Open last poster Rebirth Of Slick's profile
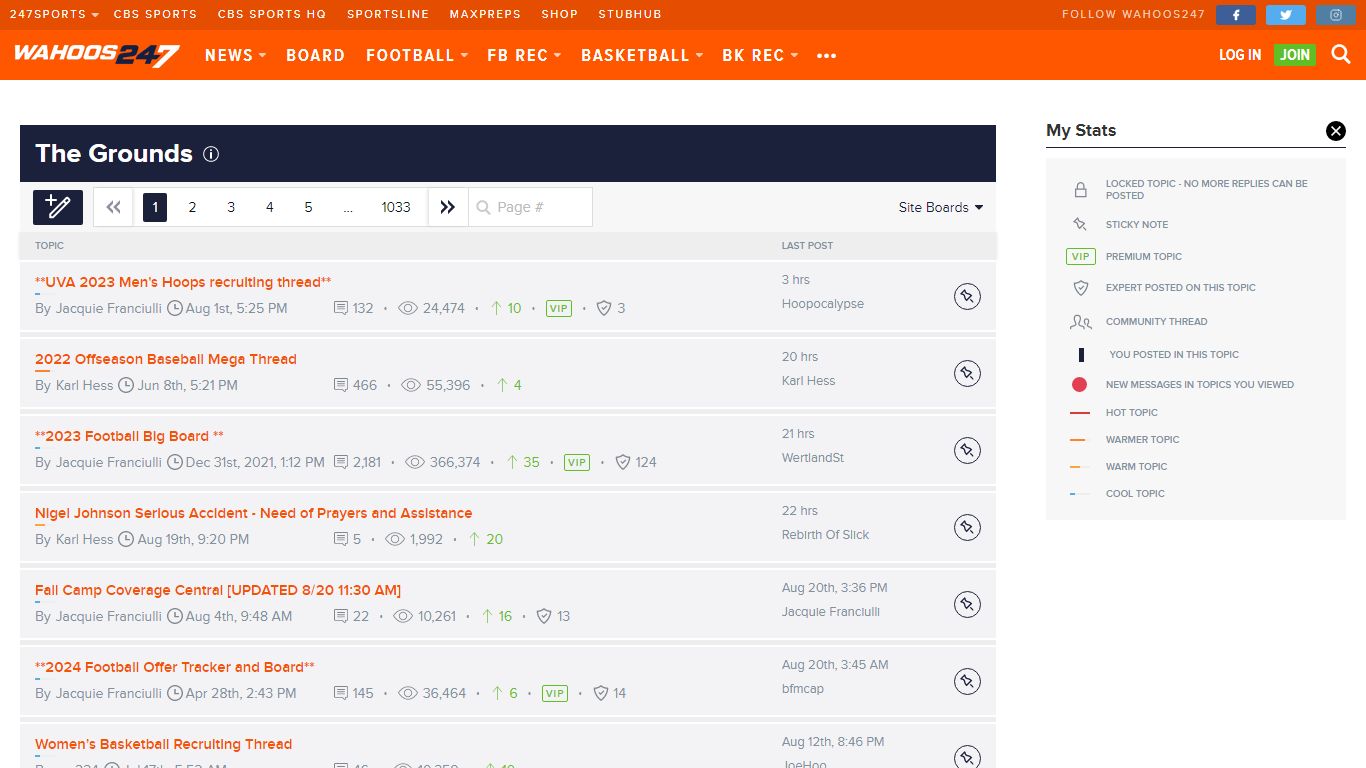This screenshot has width=1366, height=768. pyautogui.click(x=826, y=535)
